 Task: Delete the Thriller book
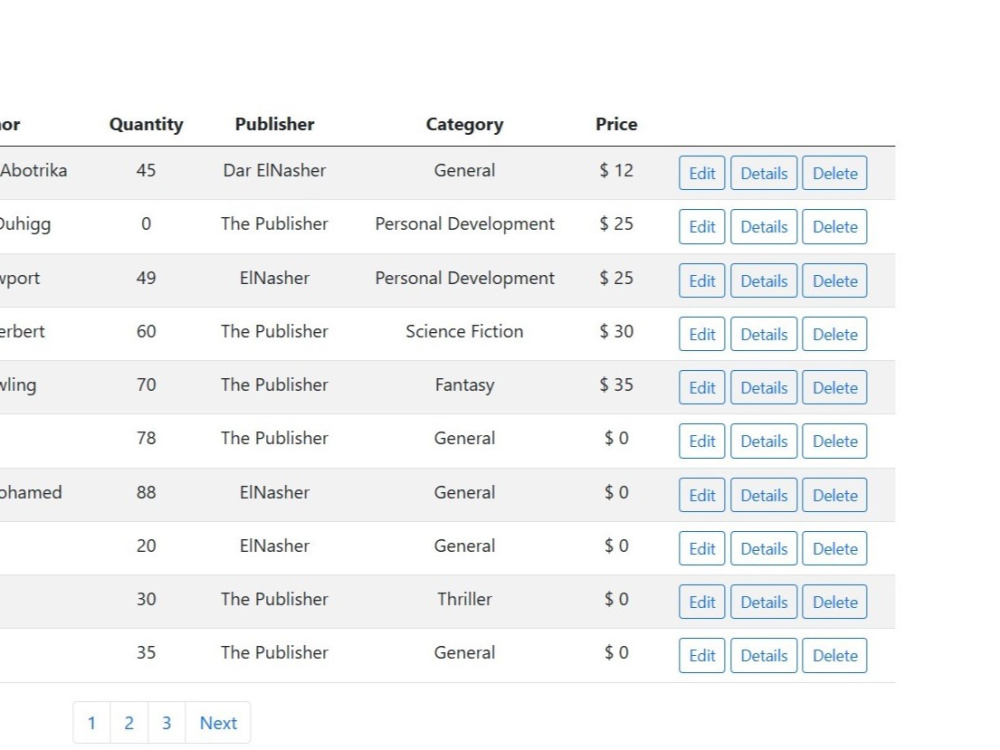click(x=834, y=602)
